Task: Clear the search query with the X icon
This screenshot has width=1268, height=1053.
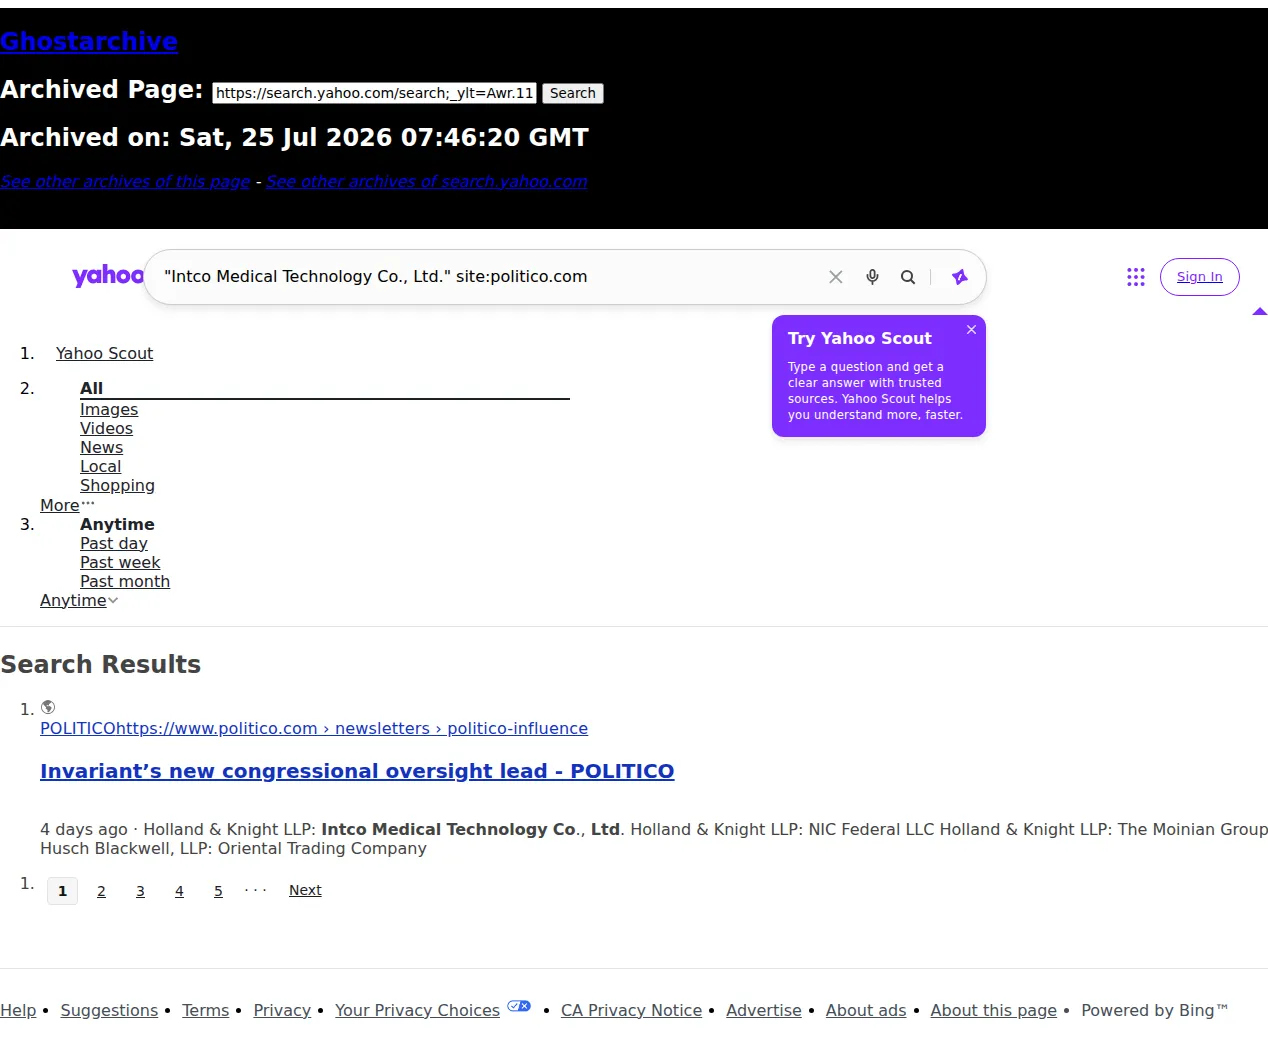Action: coord(836,277)
